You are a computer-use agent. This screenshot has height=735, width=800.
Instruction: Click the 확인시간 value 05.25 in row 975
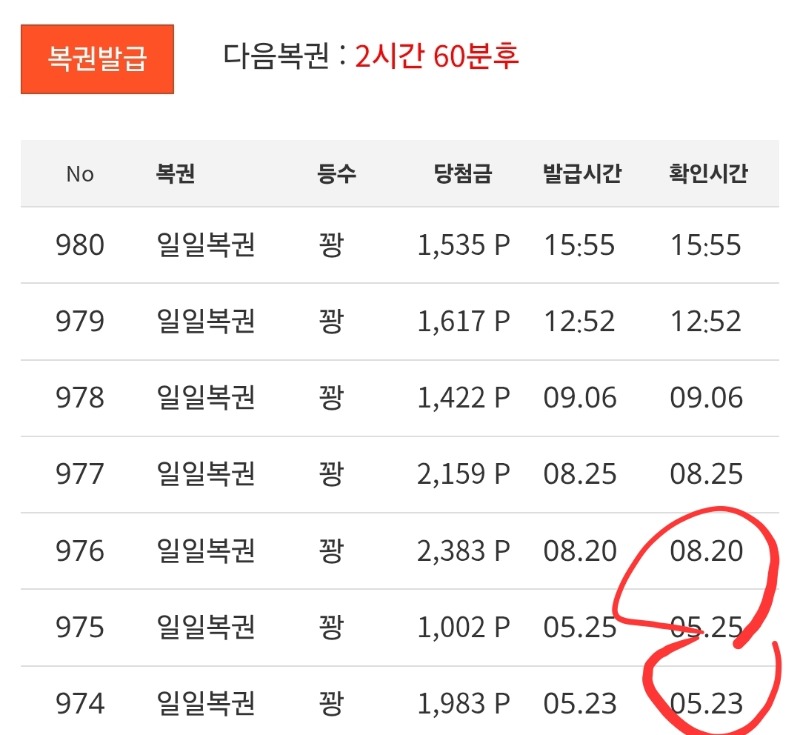point(707,627)
